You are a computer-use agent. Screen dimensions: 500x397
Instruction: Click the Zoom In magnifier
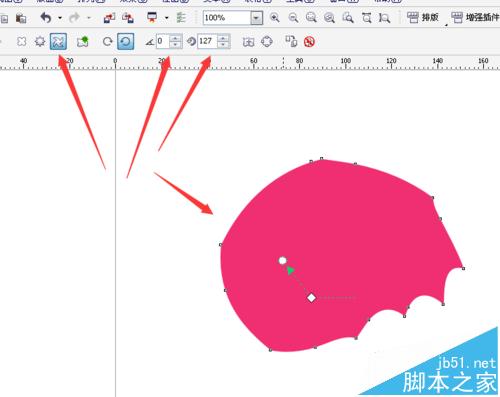tap(275, 17)
